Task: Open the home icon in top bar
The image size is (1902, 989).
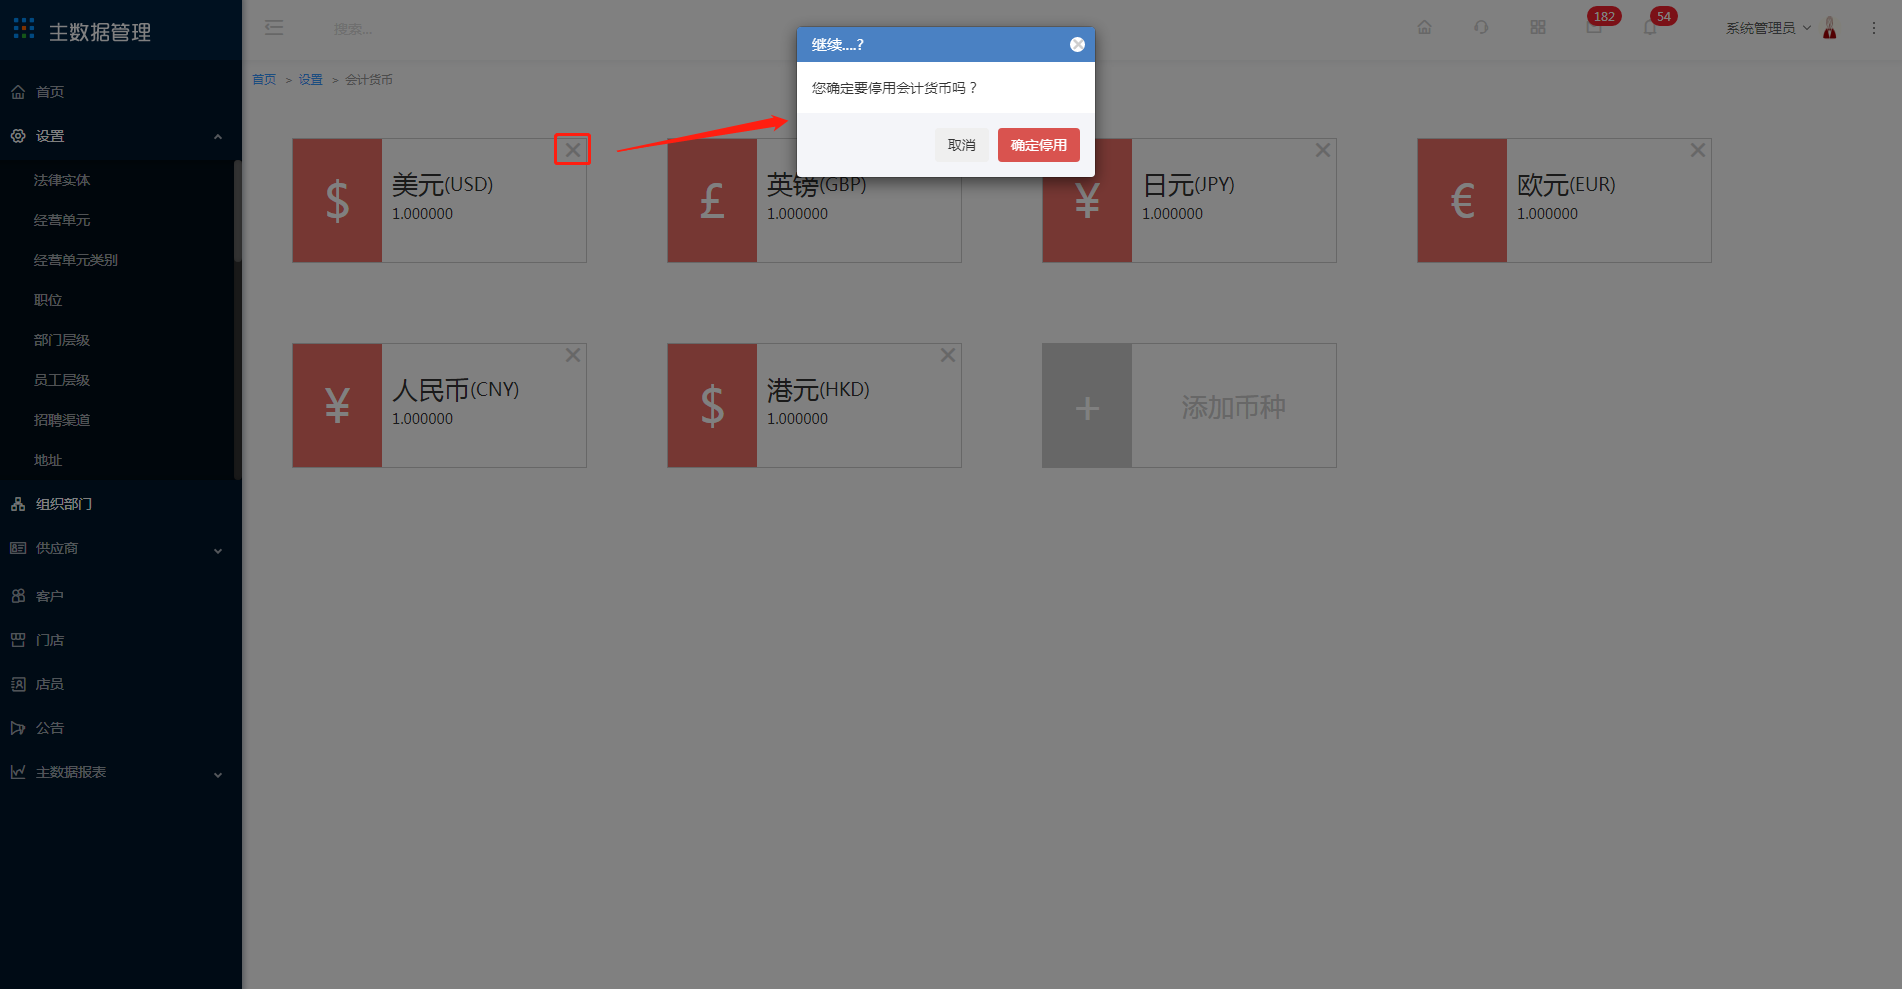Action: pos(1424,27)
